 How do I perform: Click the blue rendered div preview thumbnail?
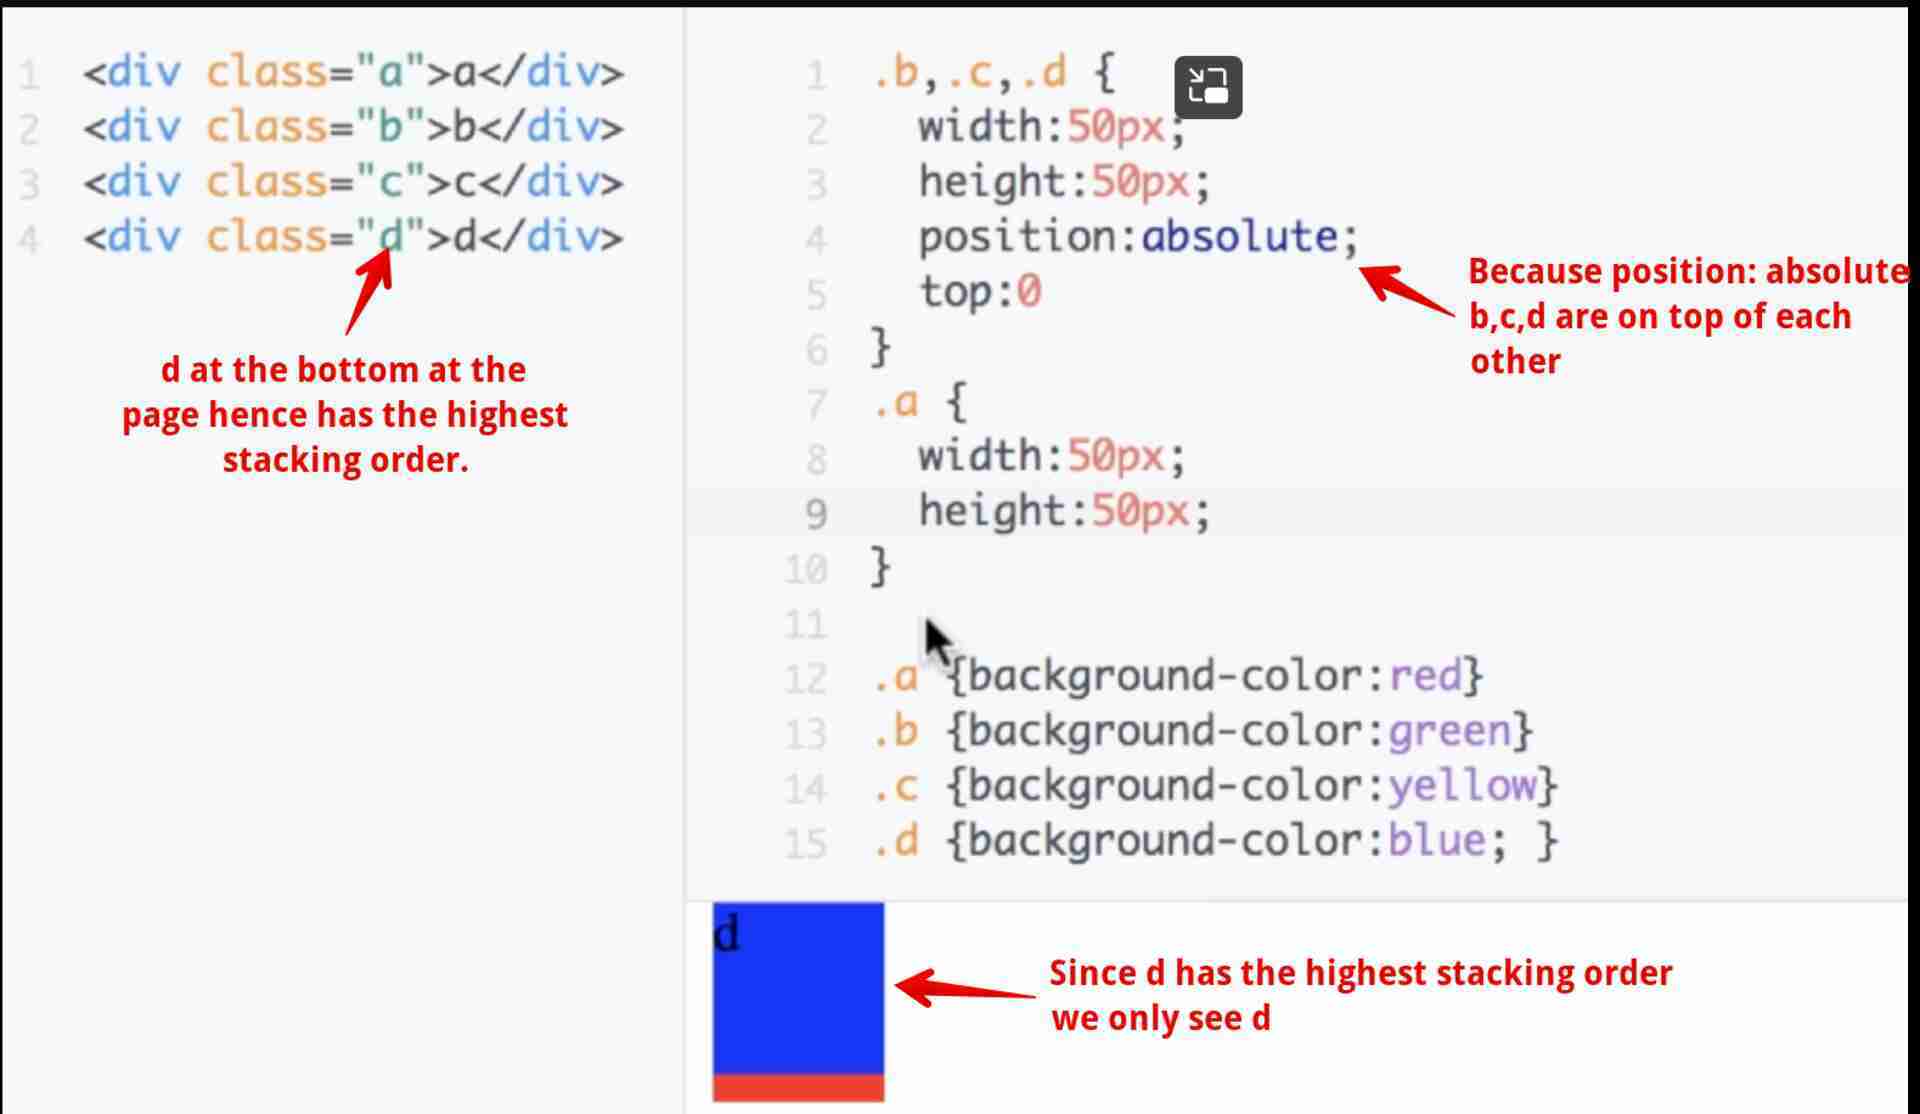coord(797,988)
